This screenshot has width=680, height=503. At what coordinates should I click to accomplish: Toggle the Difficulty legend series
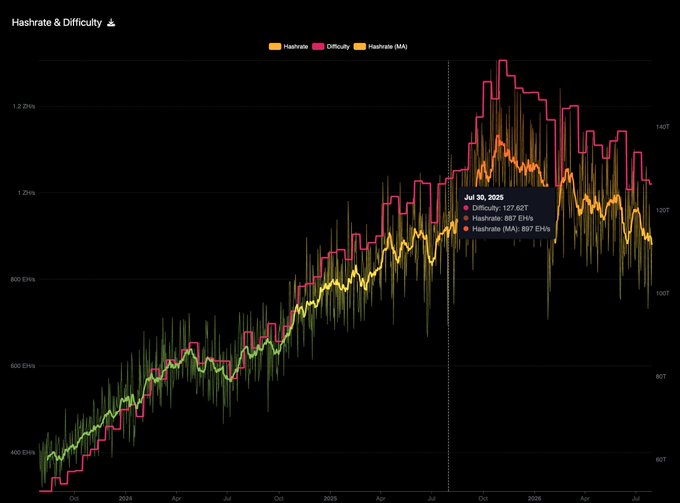click(x=331, y=46)
